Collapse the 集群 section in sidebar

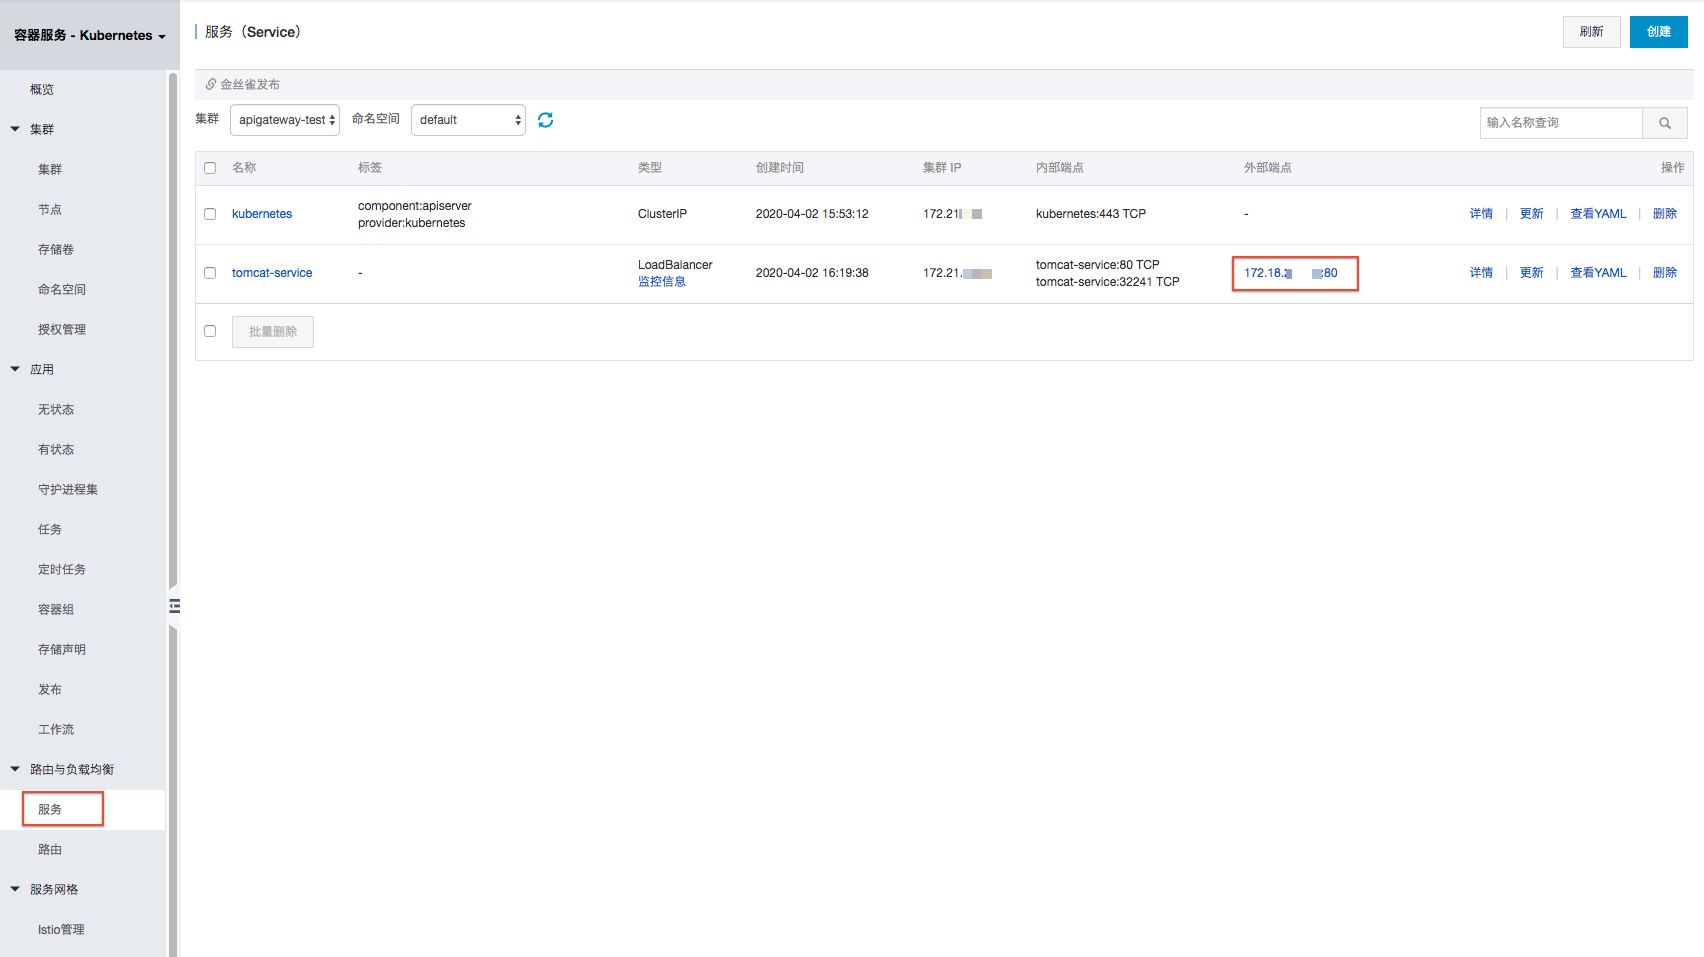point(15,129)
